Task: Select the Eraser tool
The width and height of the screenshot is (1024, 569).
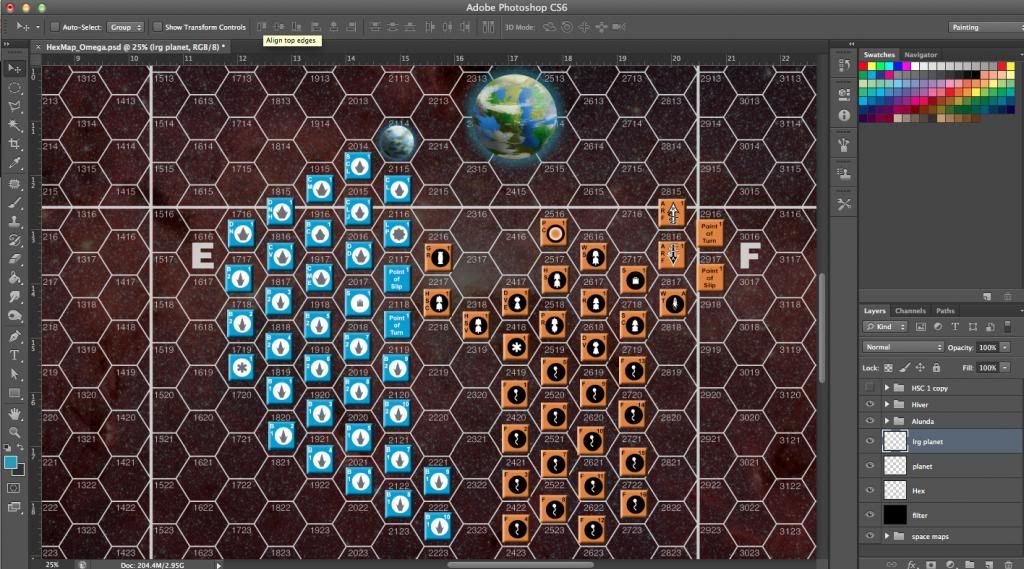Action: tap(14, 259)
